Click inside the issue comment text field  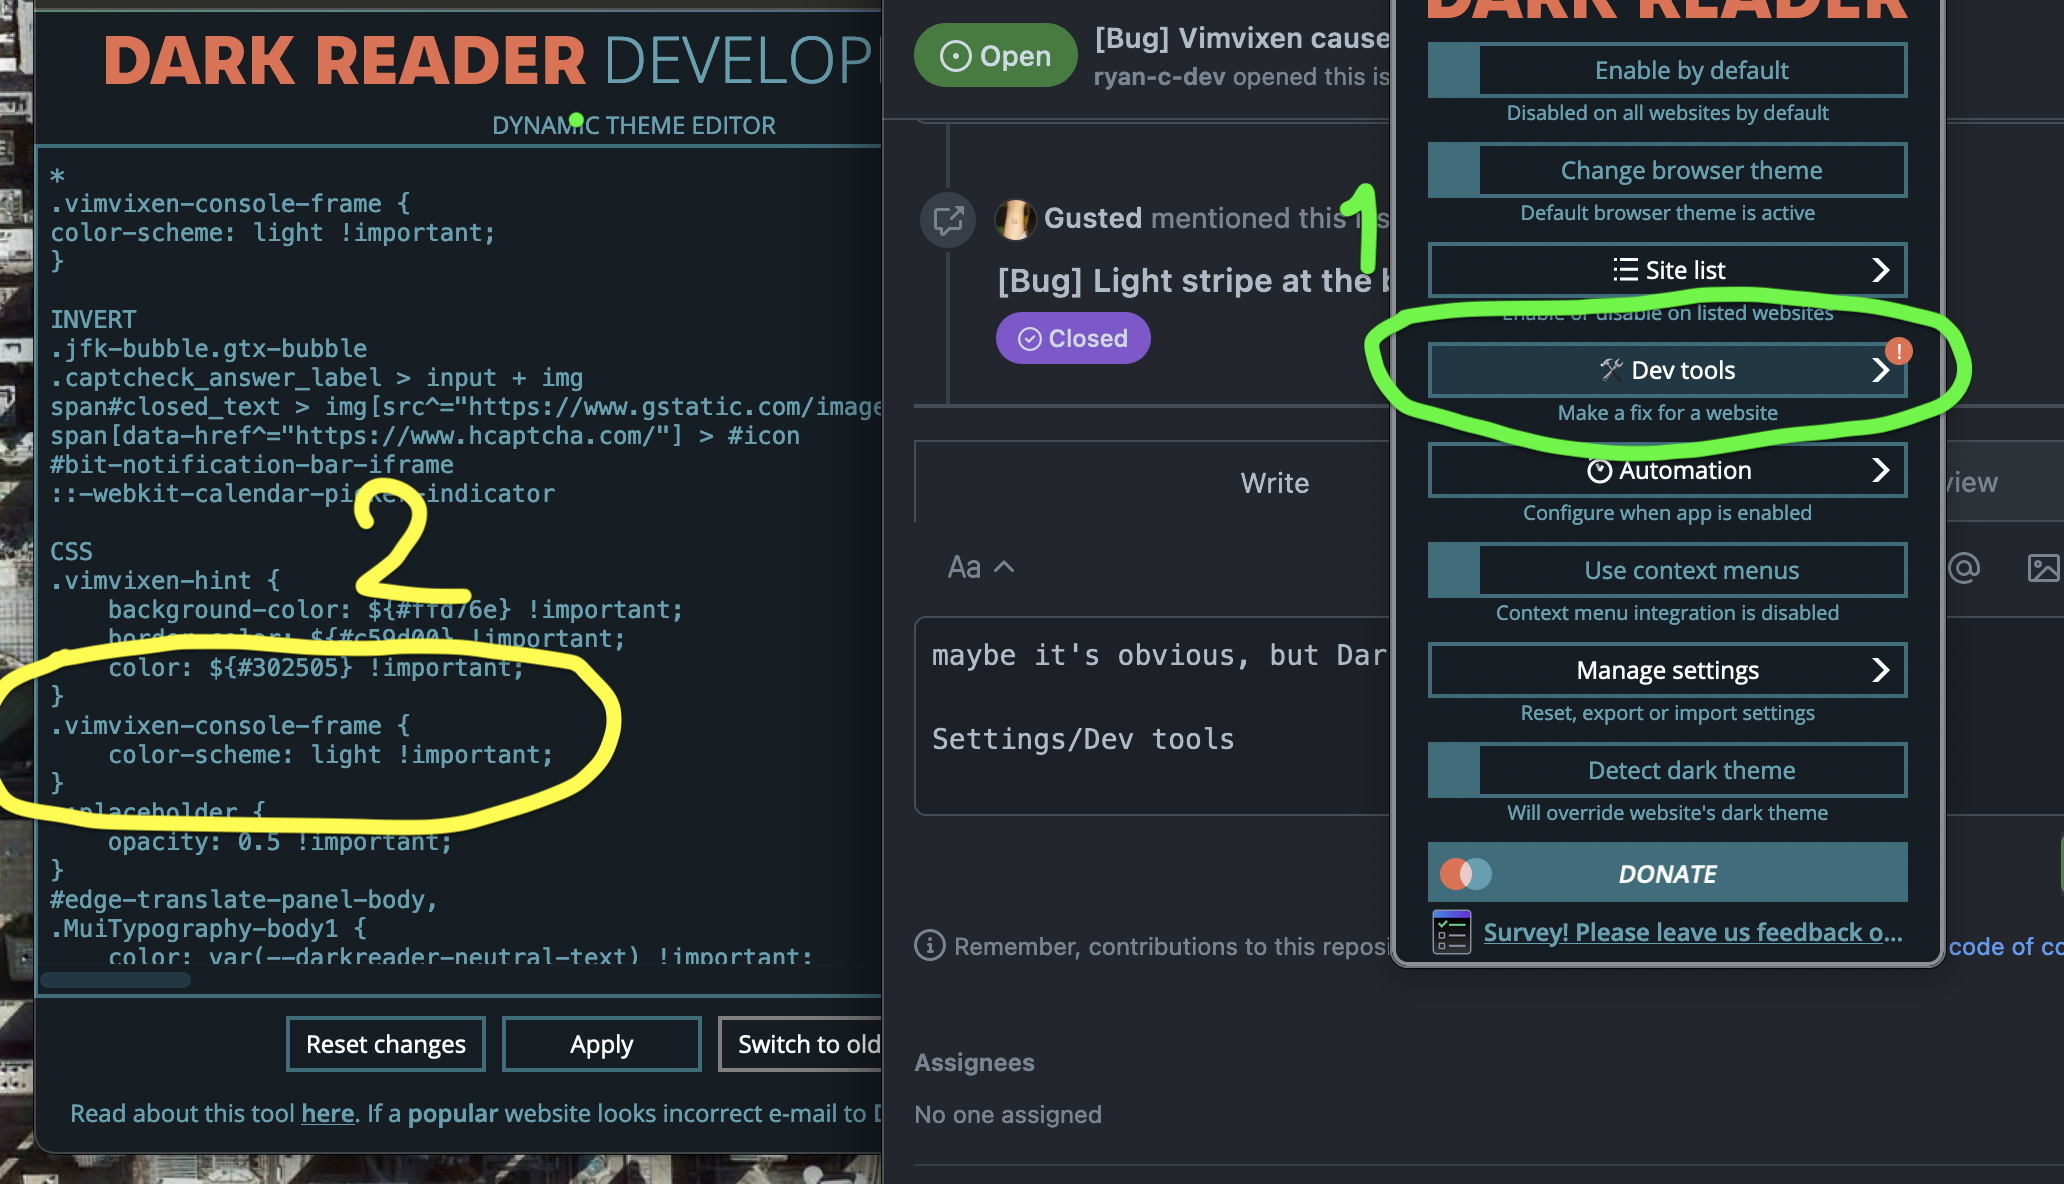click(x=1150, y=720)
